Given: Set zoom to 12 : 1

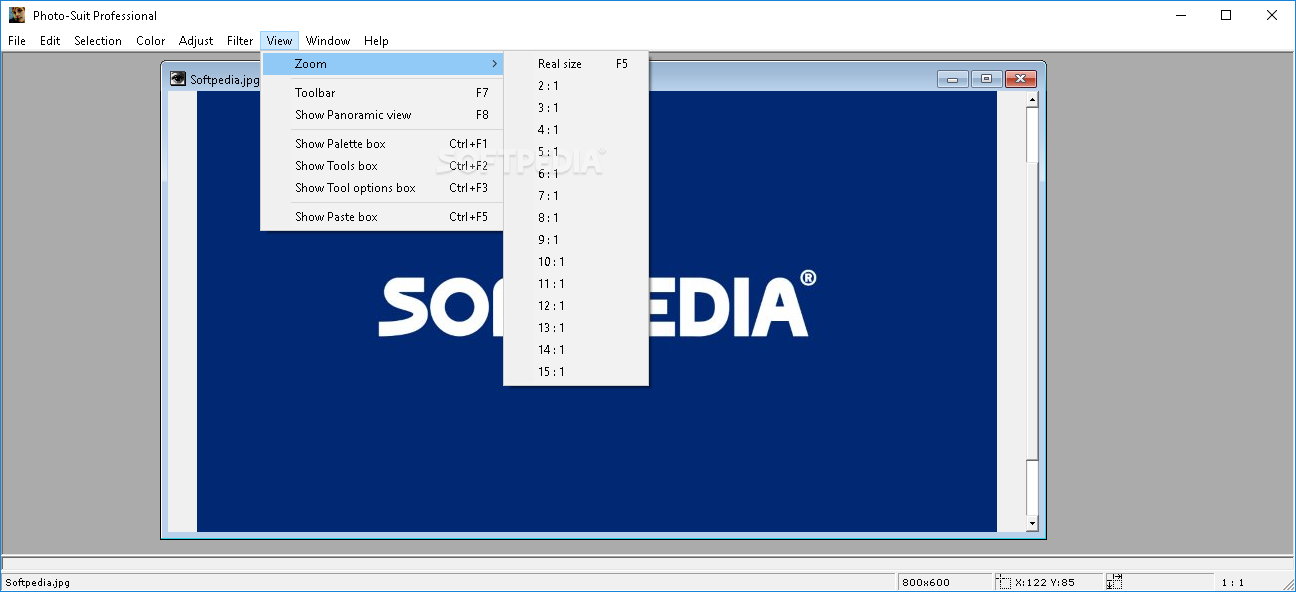Looking at the screenshot, I should click(576, 306).
